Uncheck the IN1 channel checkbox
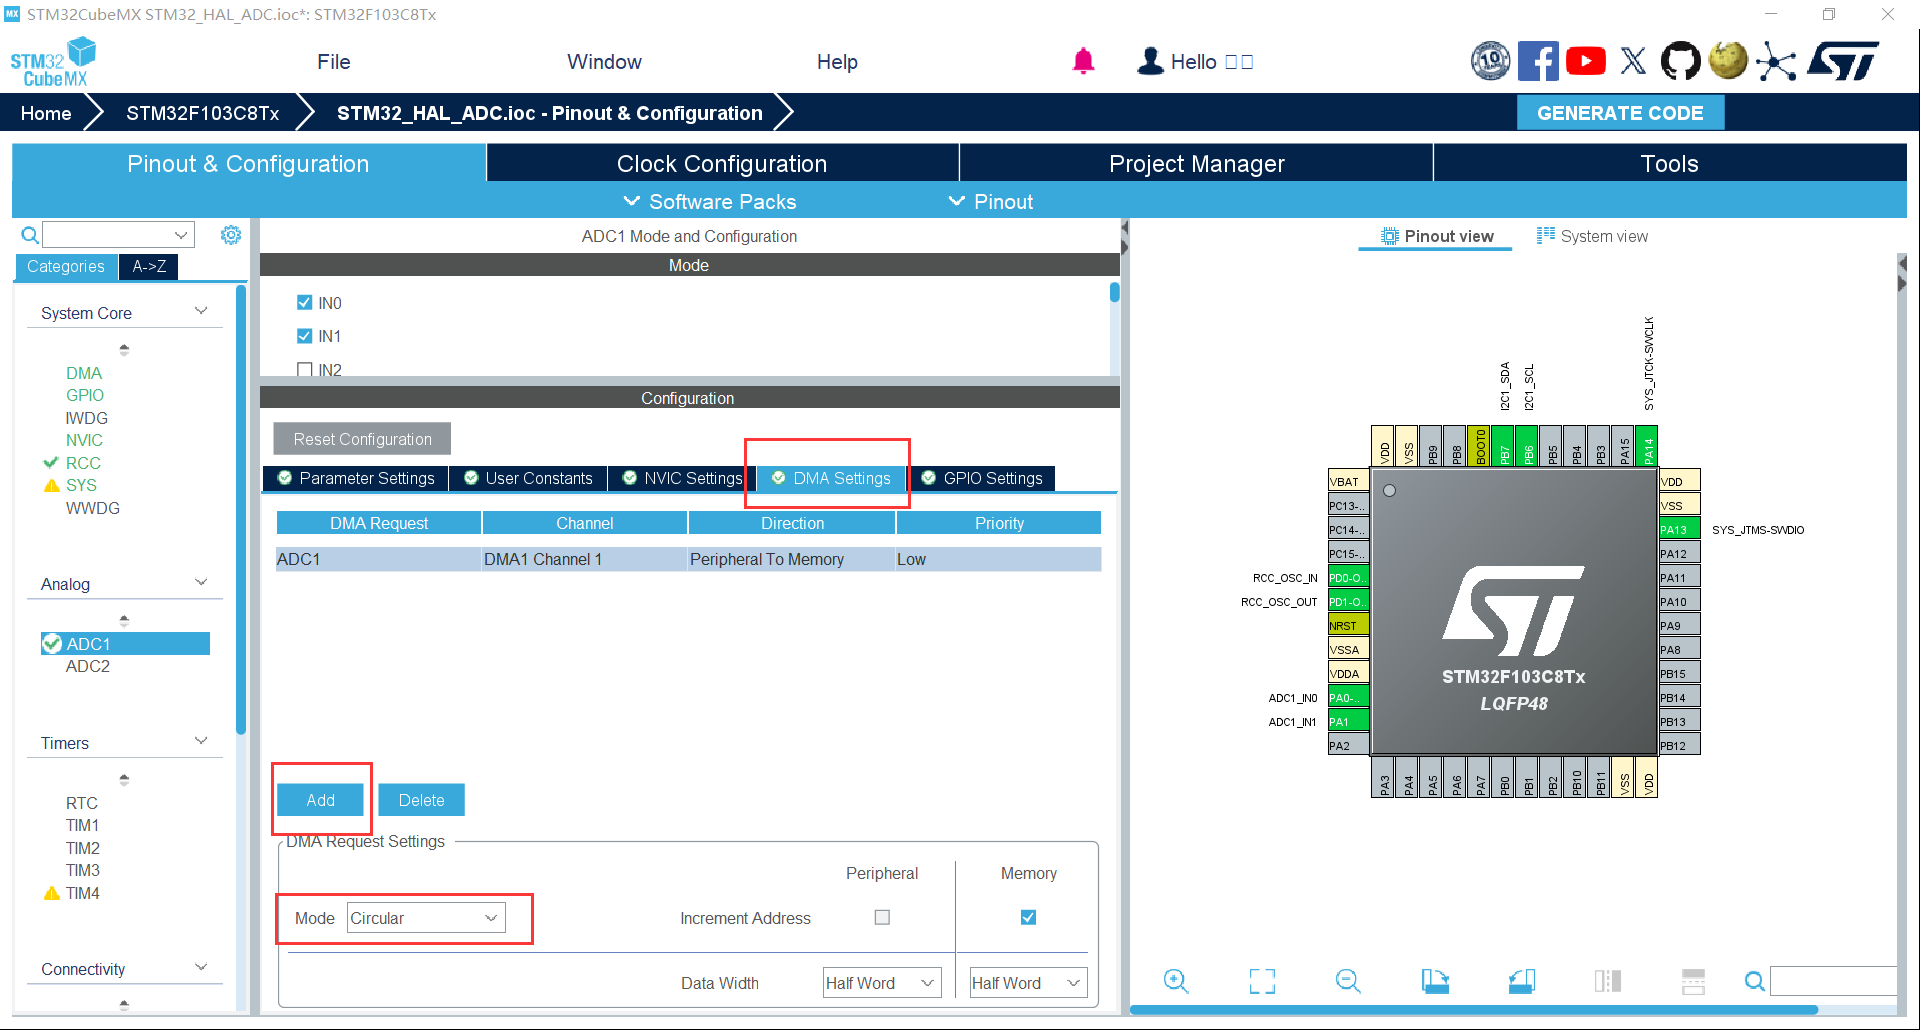Image resolution: width=1920 pixels, height=1030 pixels. [x=305, y=335]
